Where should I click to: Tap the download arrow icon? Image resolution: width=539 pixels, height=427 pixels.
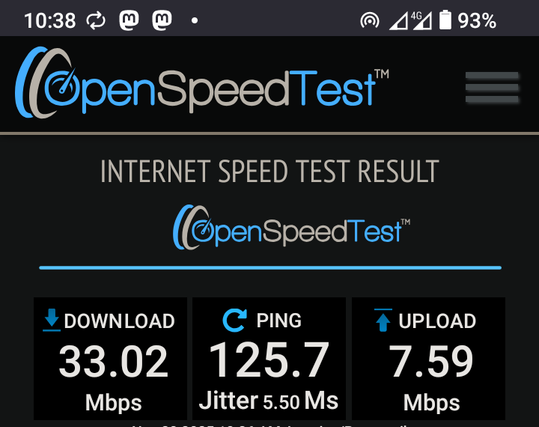(52, 320)
